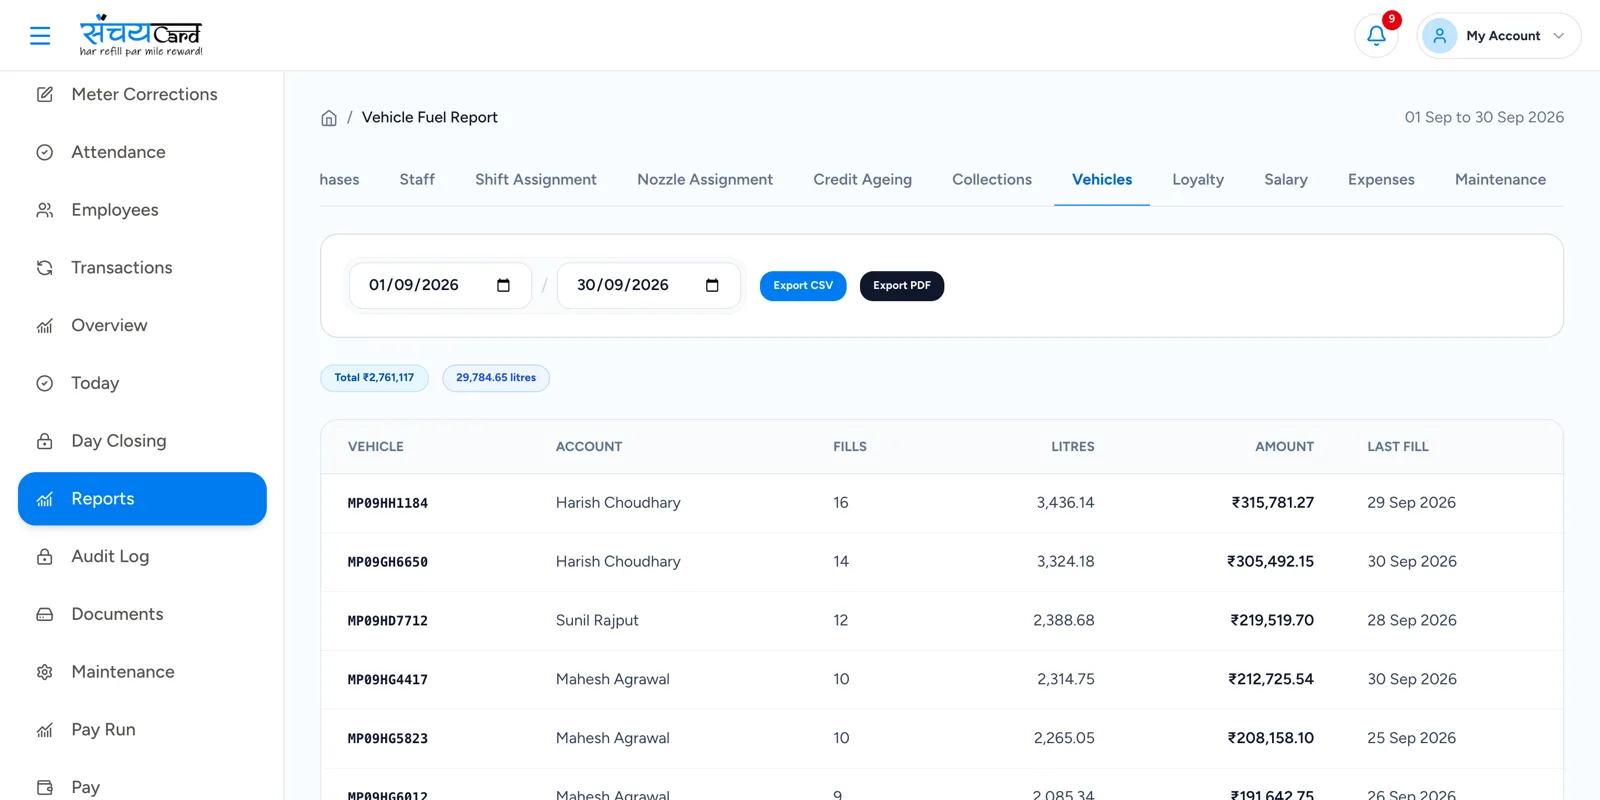Go to the Salary tab
The height and width of the screenshot is (800, 1600).
1286,180
